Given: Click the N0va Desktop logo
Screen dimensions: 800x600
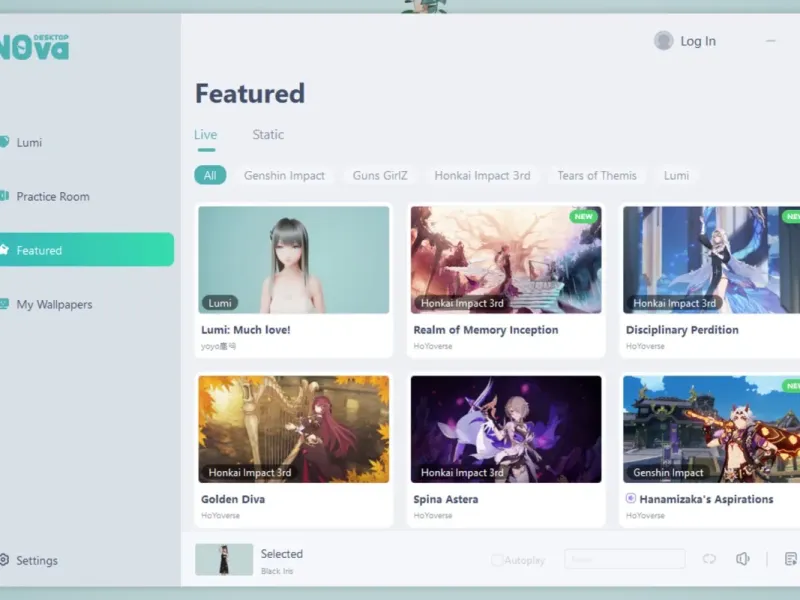Looking at the screenshot, I should tap(35, 47).
